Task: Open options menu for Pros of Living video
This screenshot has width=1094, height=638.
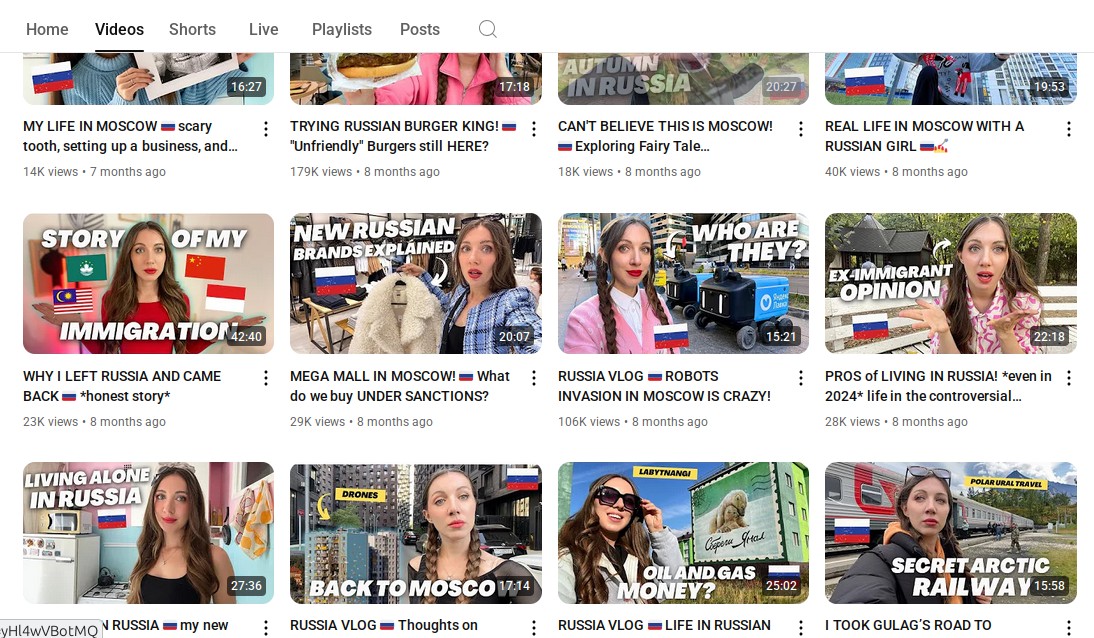Action: click(x=1069, y=378)
